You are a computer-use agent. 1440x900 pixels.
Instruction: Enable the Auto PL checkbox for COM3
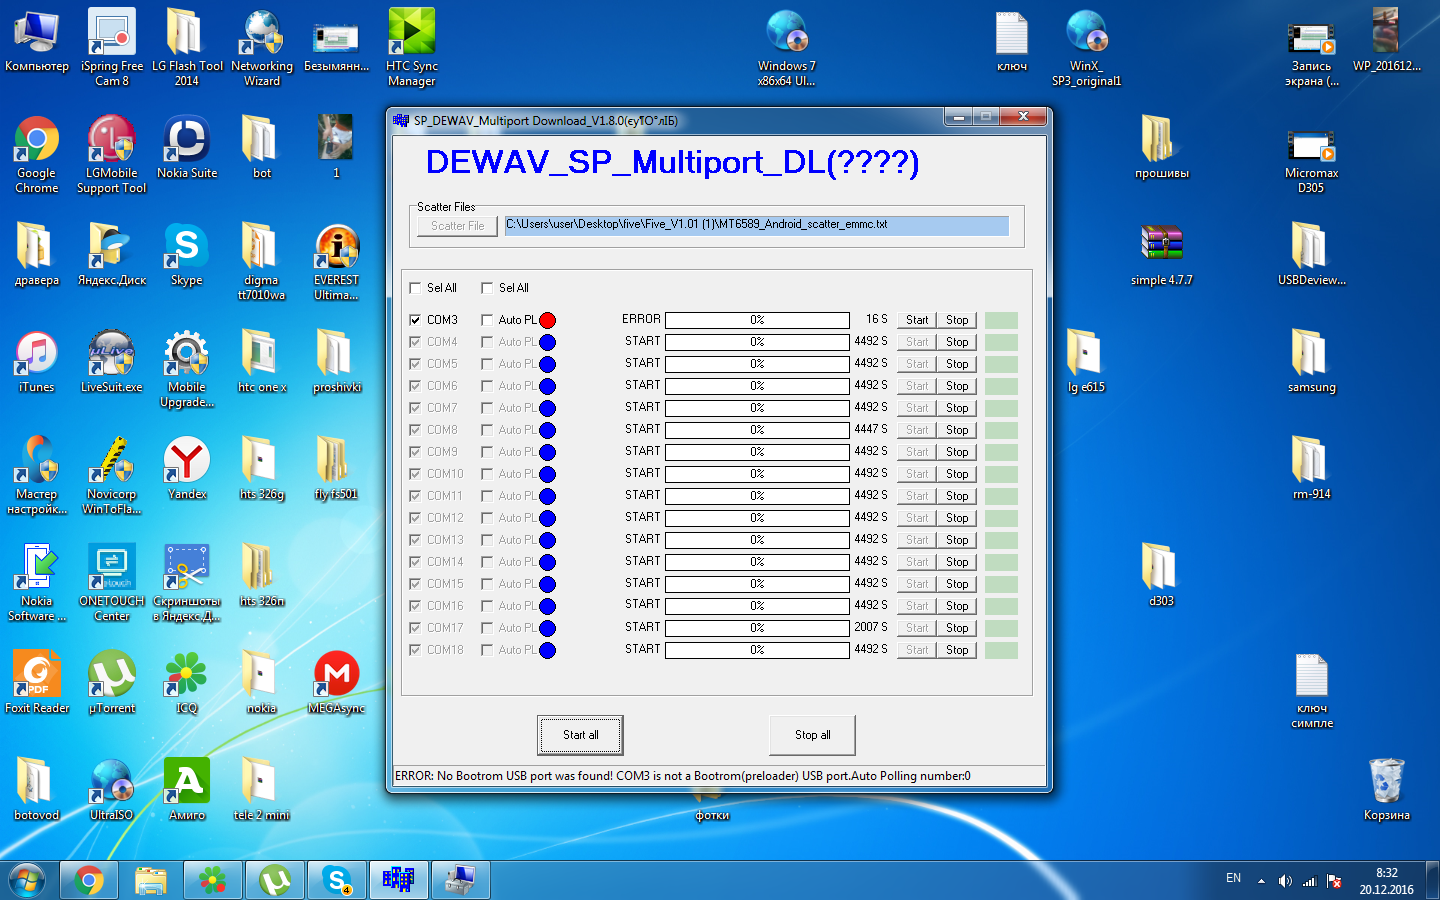coord(487,320)
